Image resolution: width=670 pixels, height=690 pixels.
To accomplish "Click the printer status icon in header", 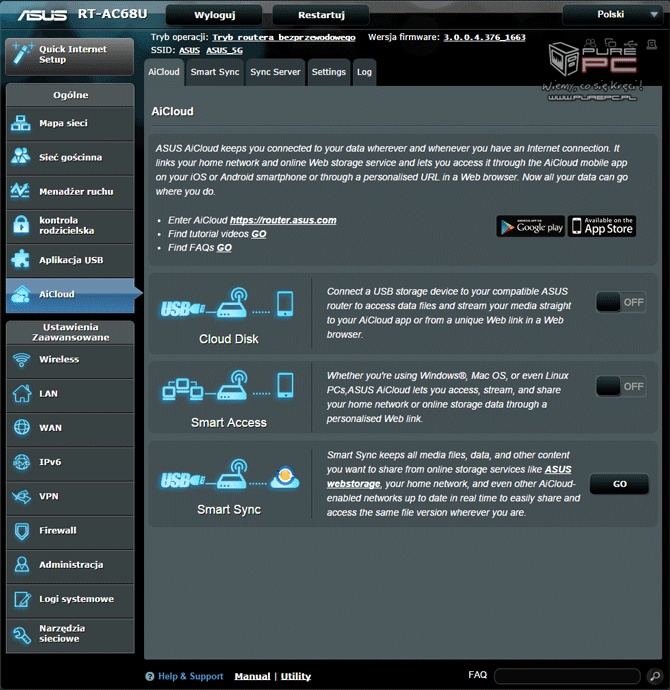I will click(652, 44).
